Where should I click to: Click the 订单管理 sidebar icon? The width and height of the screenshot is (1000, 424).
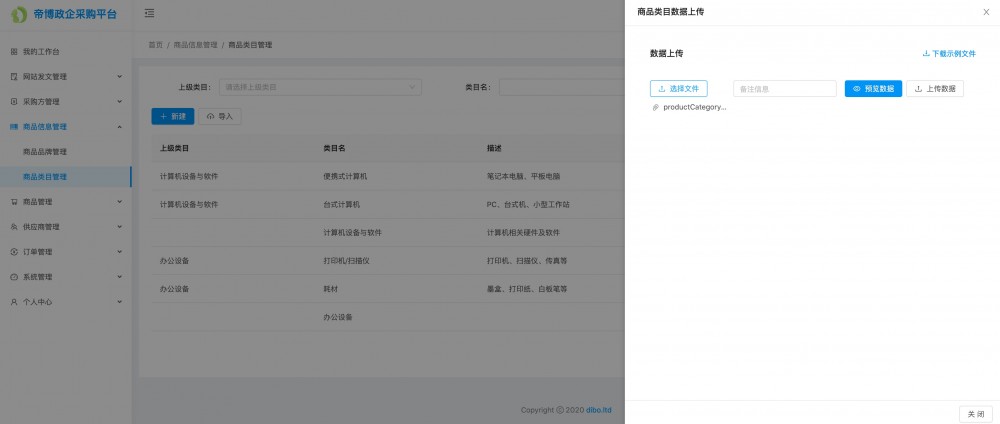[14, 252]
